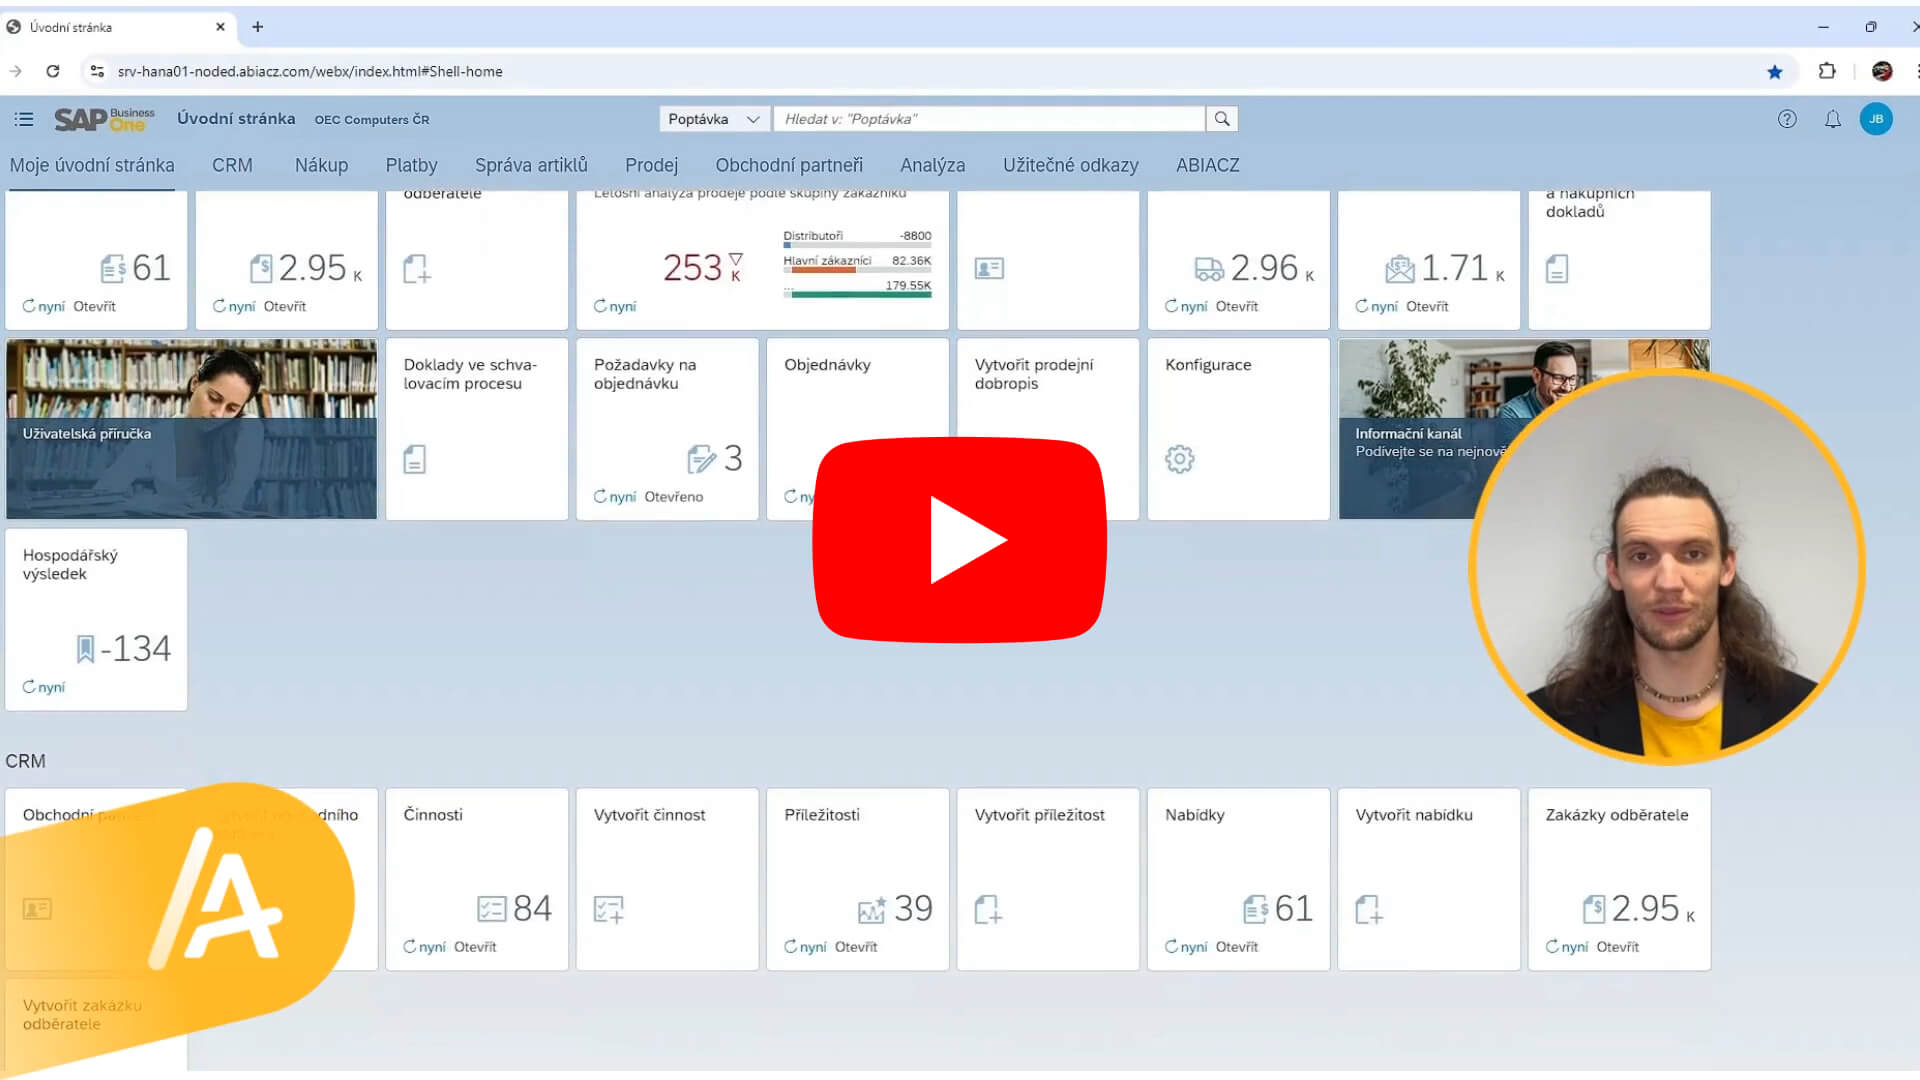Open the Užitečné odkazy tab

coord(1070,165)
